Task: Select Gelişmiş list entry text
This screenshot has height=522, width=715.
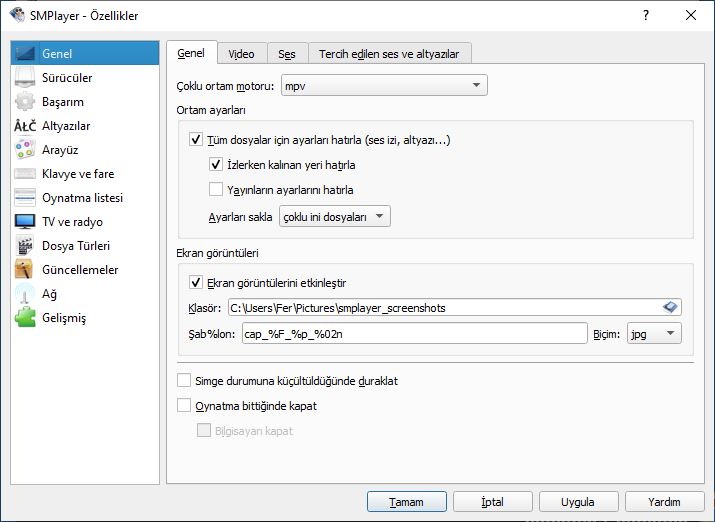Action: pyautogui.click(x=64, y=318)
